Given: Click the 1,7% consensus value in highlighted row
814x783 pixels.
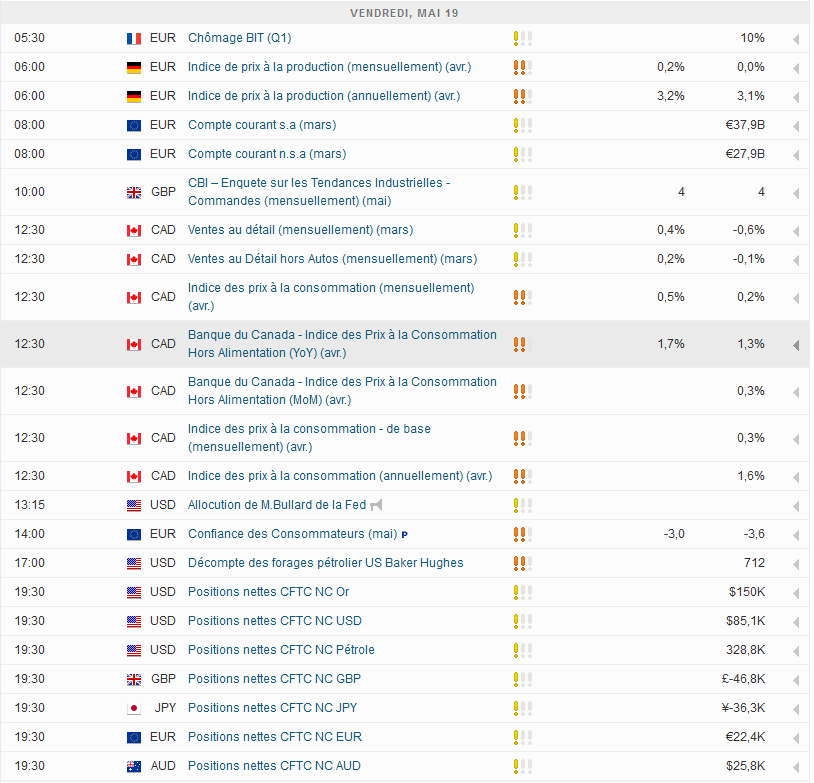Looking at the screenshot, I should [671, 344].
